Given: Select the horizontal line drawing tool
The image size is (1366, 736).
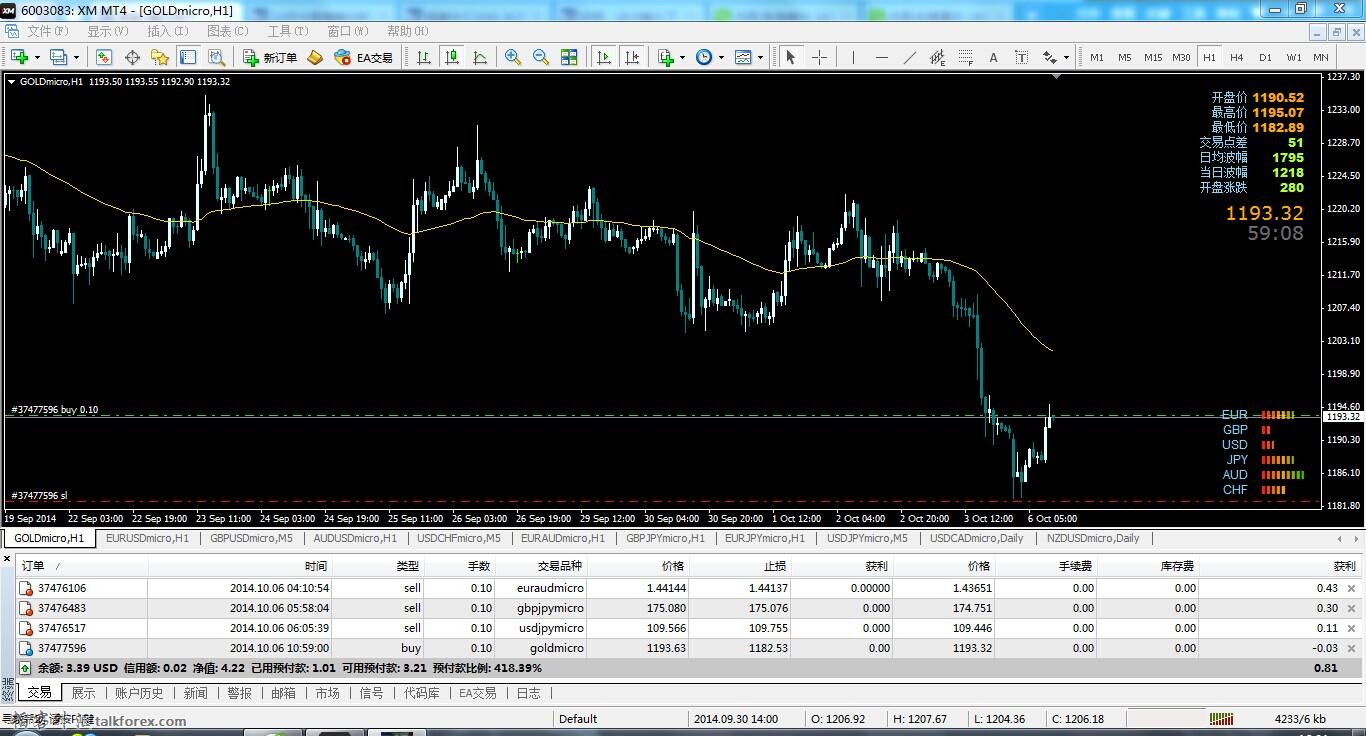Looking at the screenshot, I should pyautogui.click(x=881, y=57).
